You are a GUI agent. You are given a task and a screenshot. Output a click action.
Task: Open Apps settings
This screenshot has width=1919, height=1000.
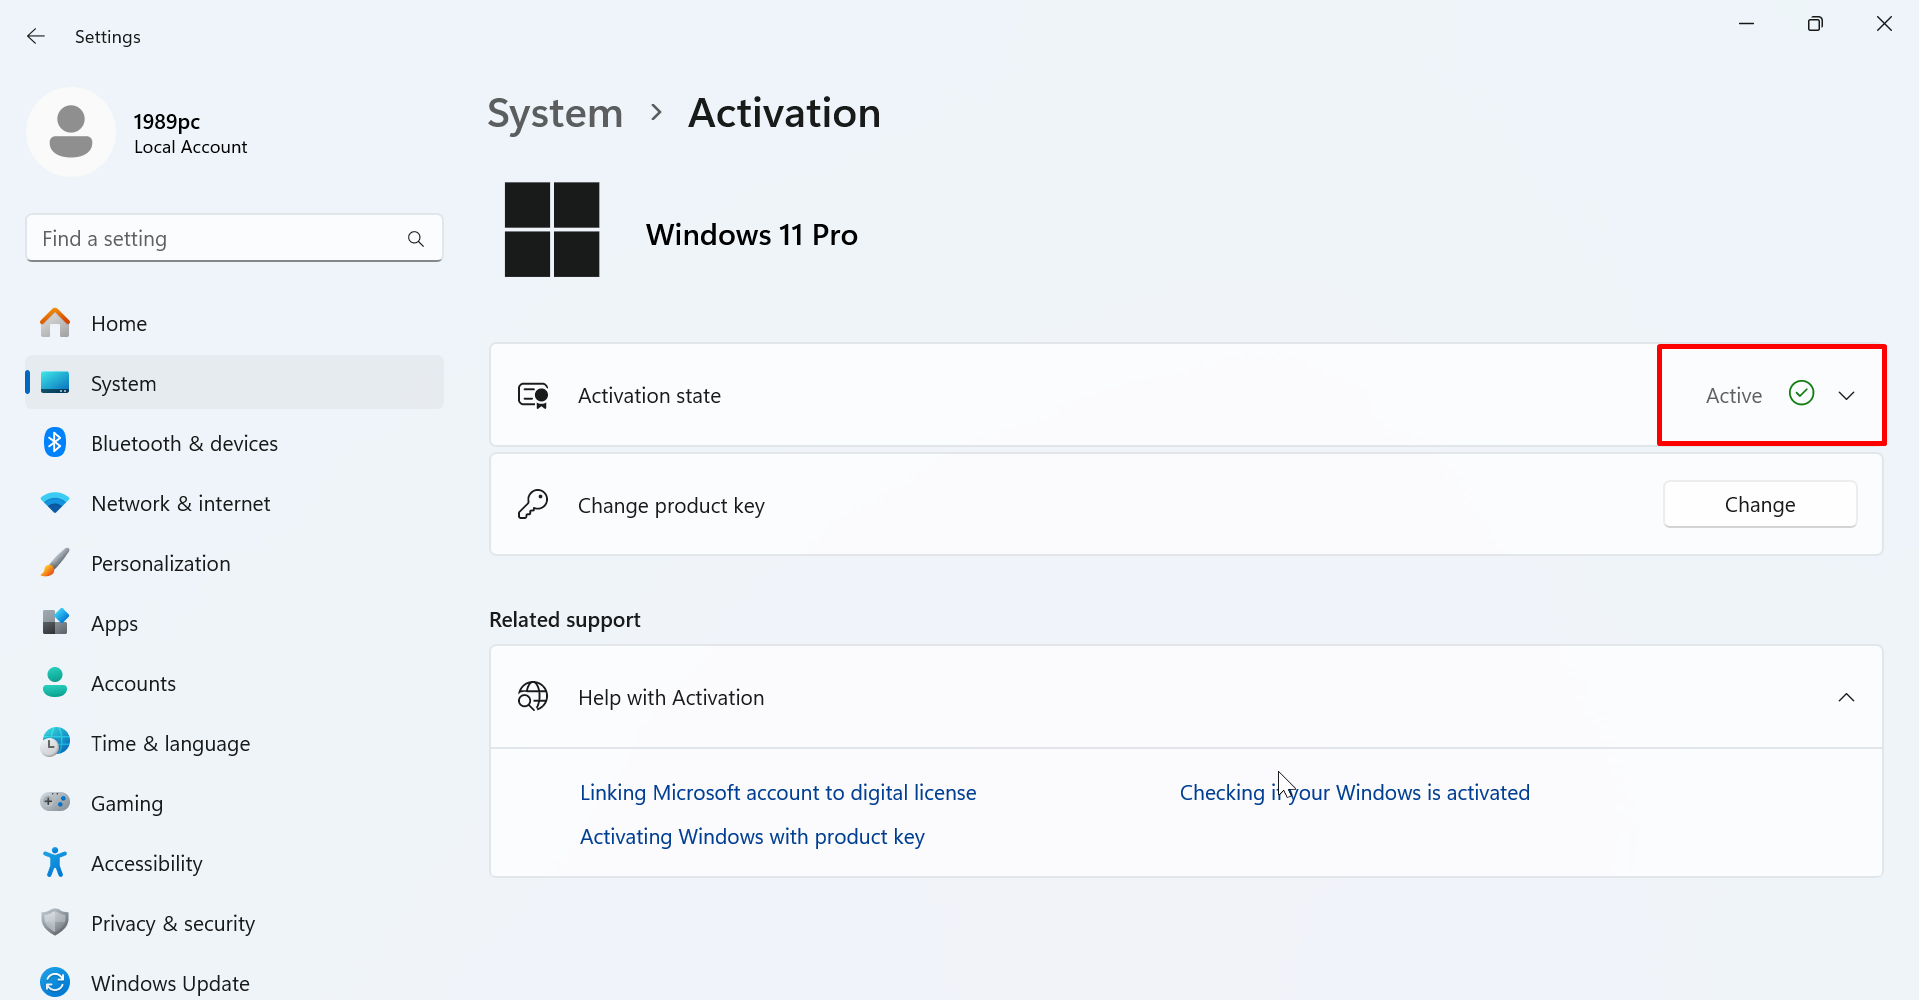pyautogui.click(x=234, y=623)
